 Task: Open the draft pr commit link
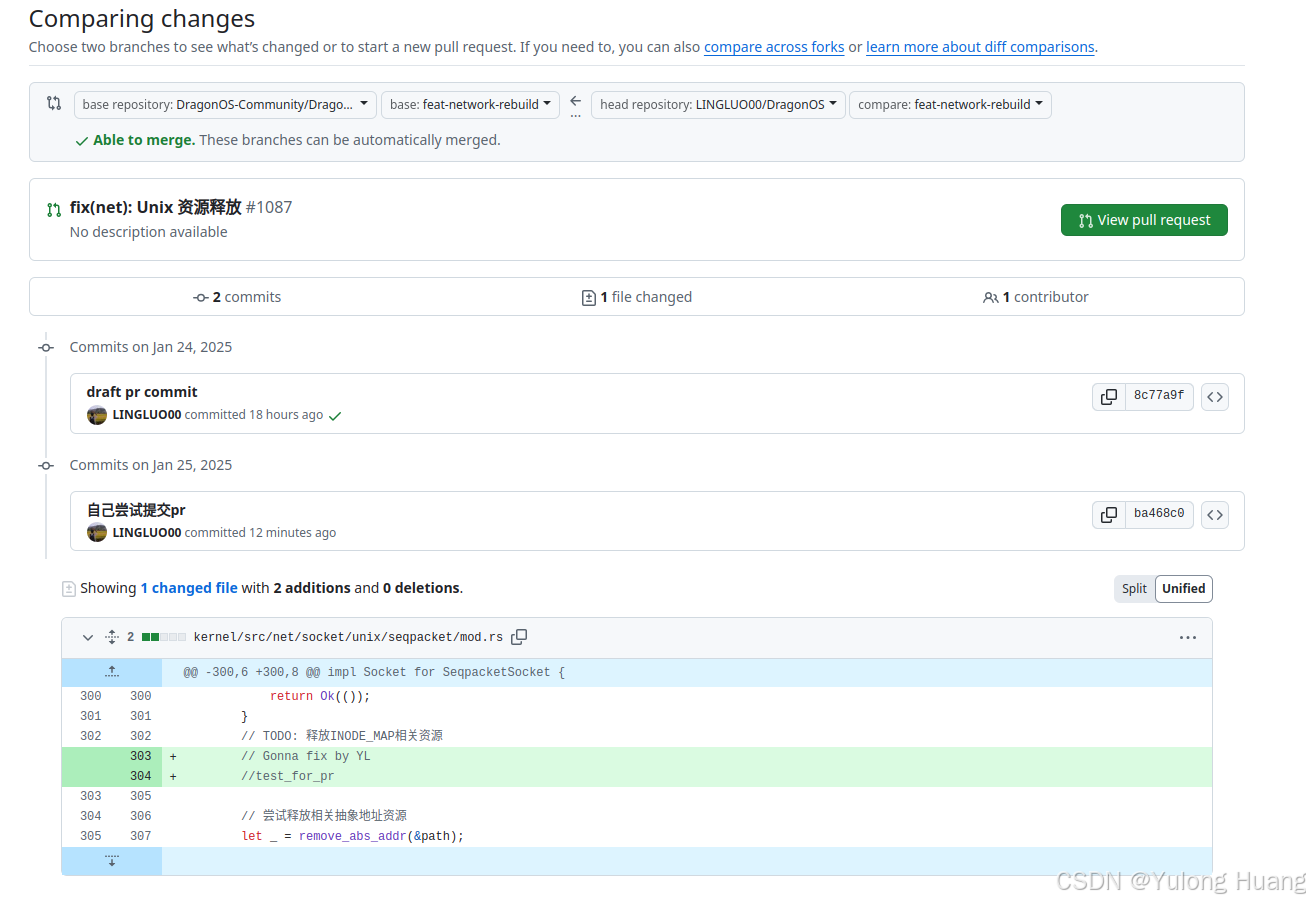142,392
